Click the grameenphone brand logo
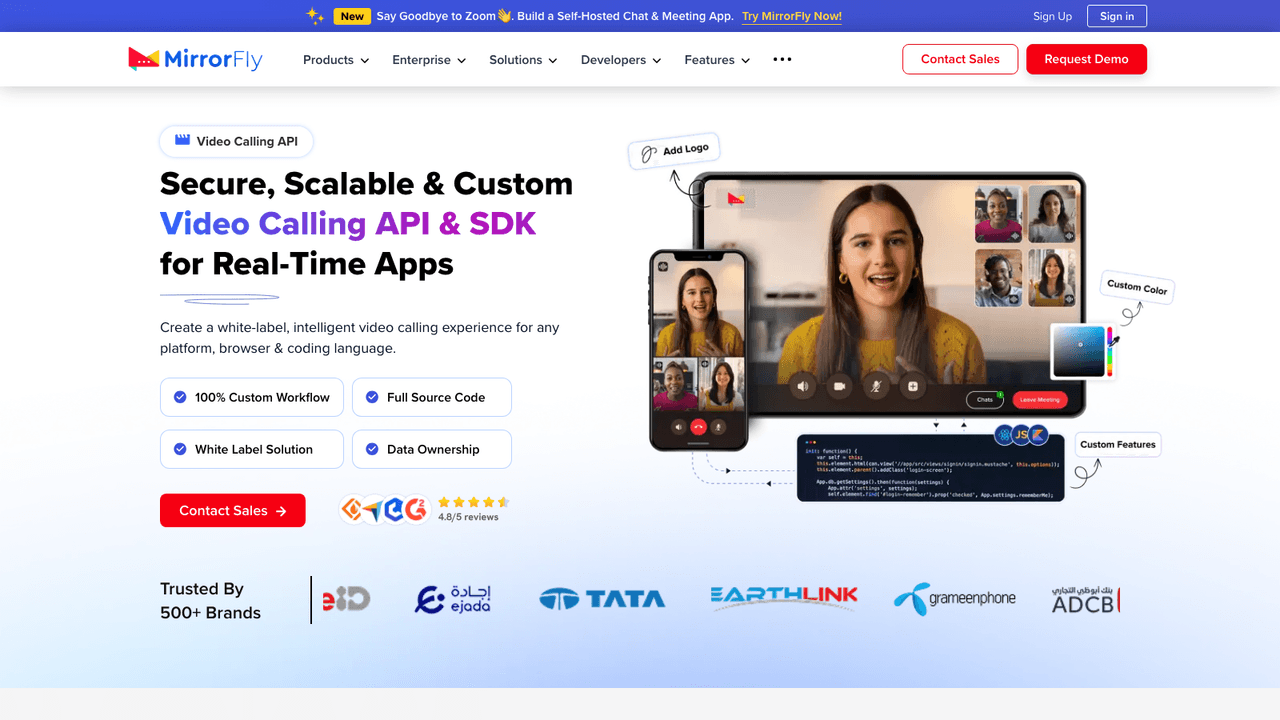1280x720 pixels. [954, 598]
